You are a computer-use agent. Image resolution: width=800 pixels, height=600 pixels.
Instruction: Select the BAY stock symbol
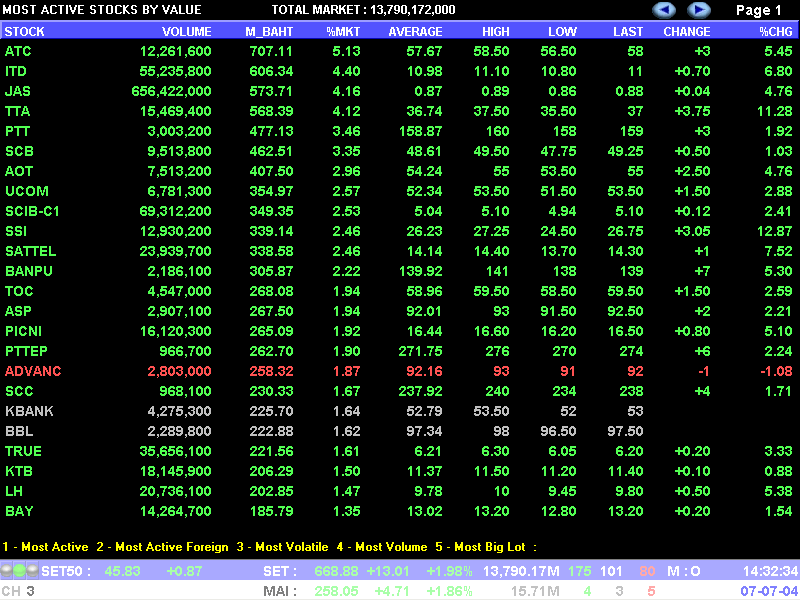click(19, 511)
